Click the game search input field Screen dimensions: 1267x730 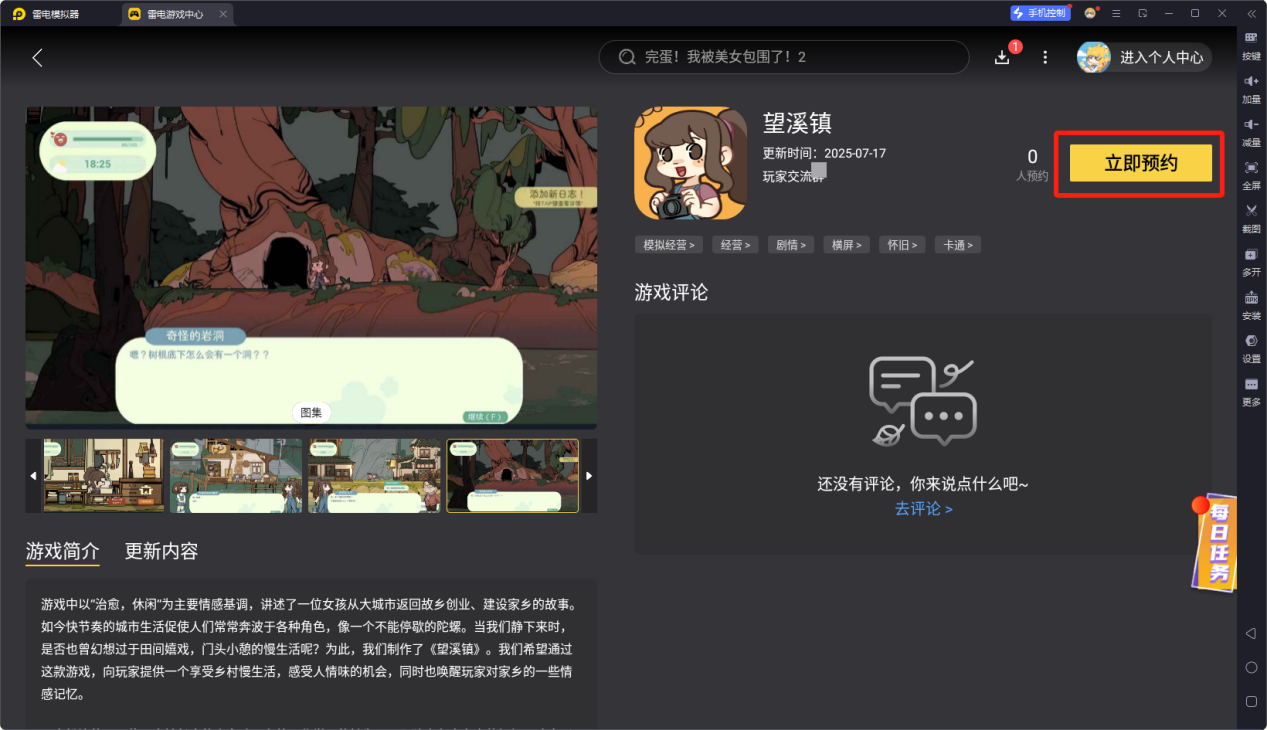784,57
